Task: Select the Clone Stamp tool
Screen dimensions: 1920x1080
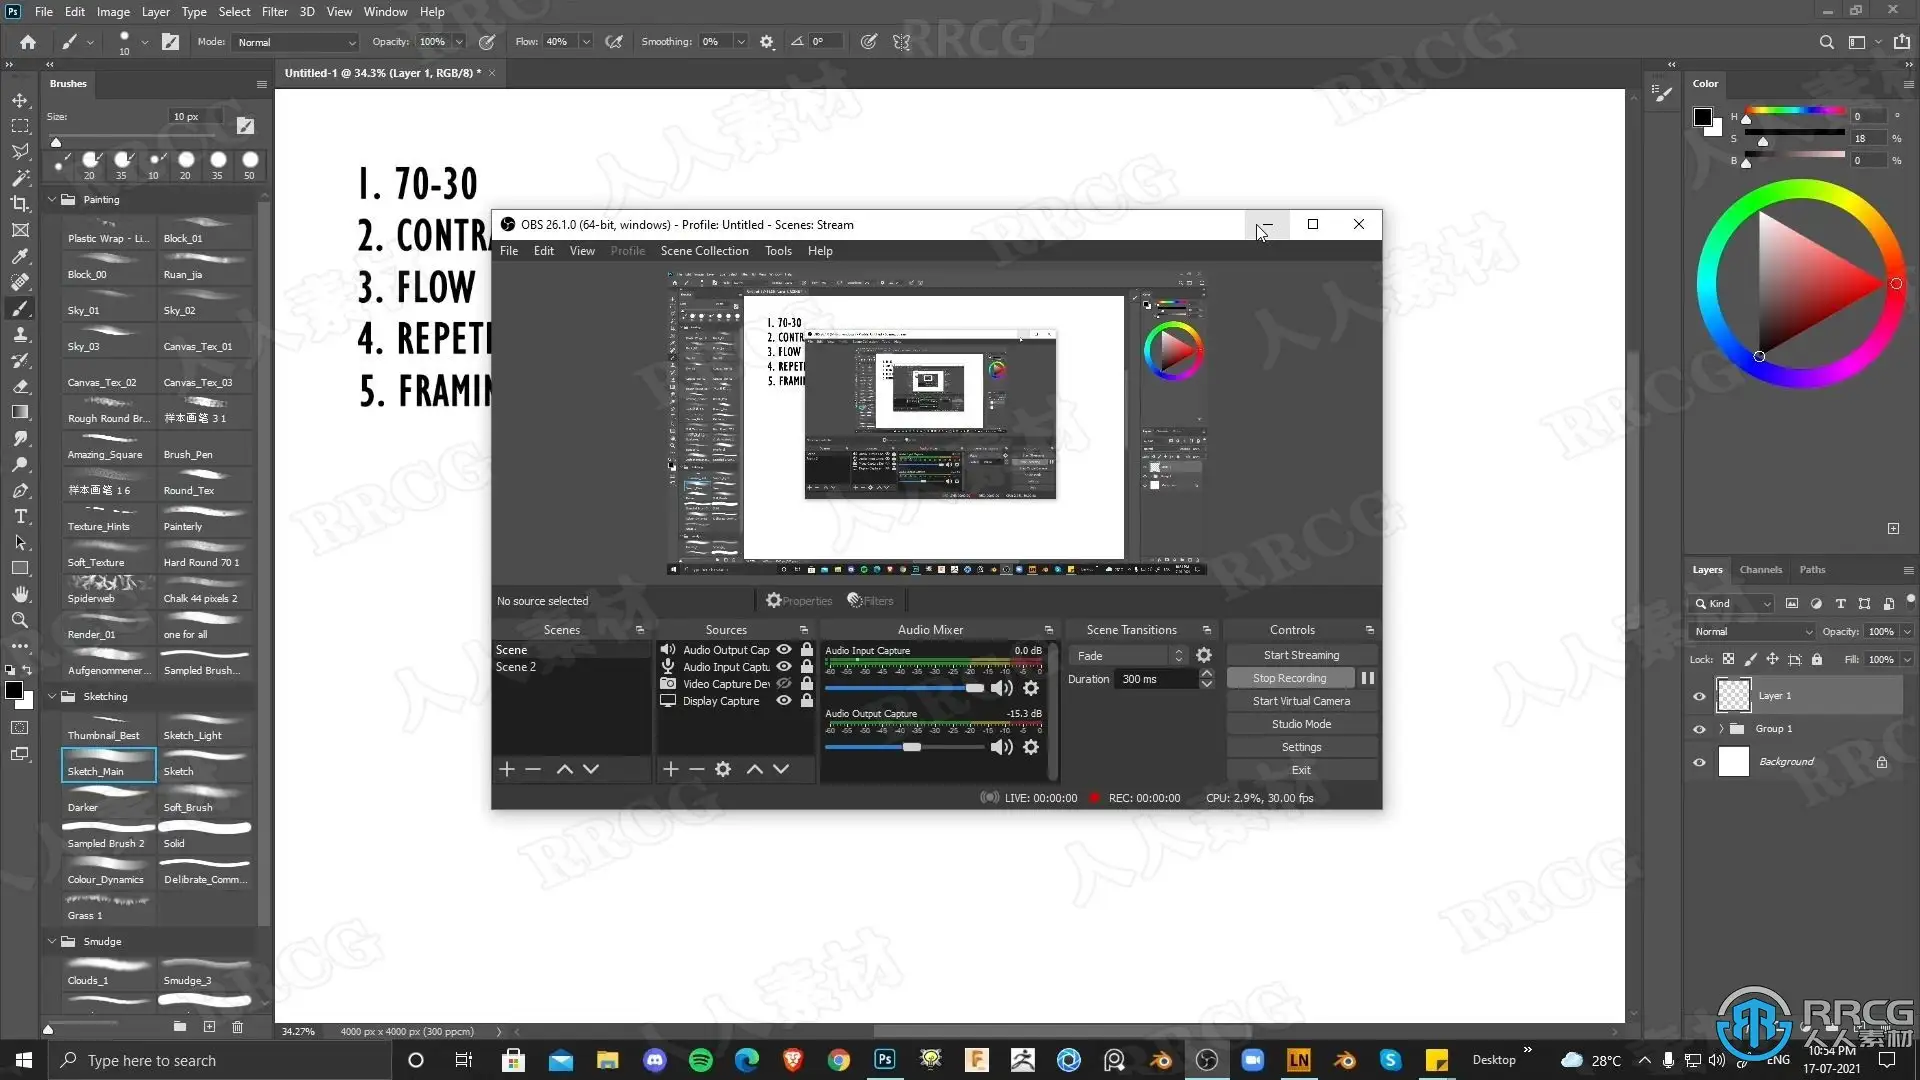Action: point(20,334)
